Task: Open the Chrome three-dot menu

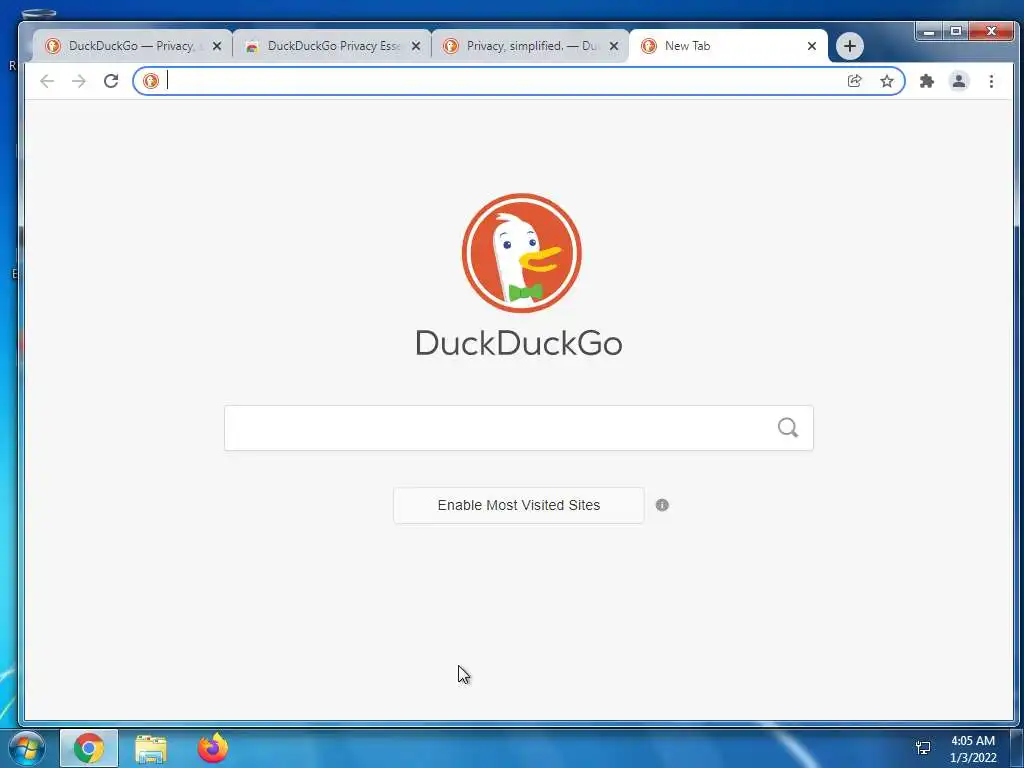Action: click(991, 81)
